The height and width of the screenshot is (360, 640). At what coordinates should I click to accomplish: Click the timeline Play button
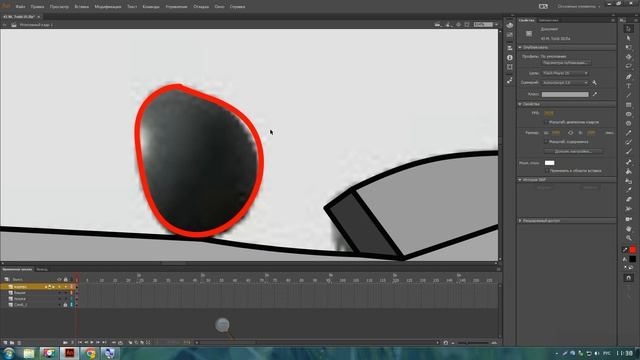(92, 342)
